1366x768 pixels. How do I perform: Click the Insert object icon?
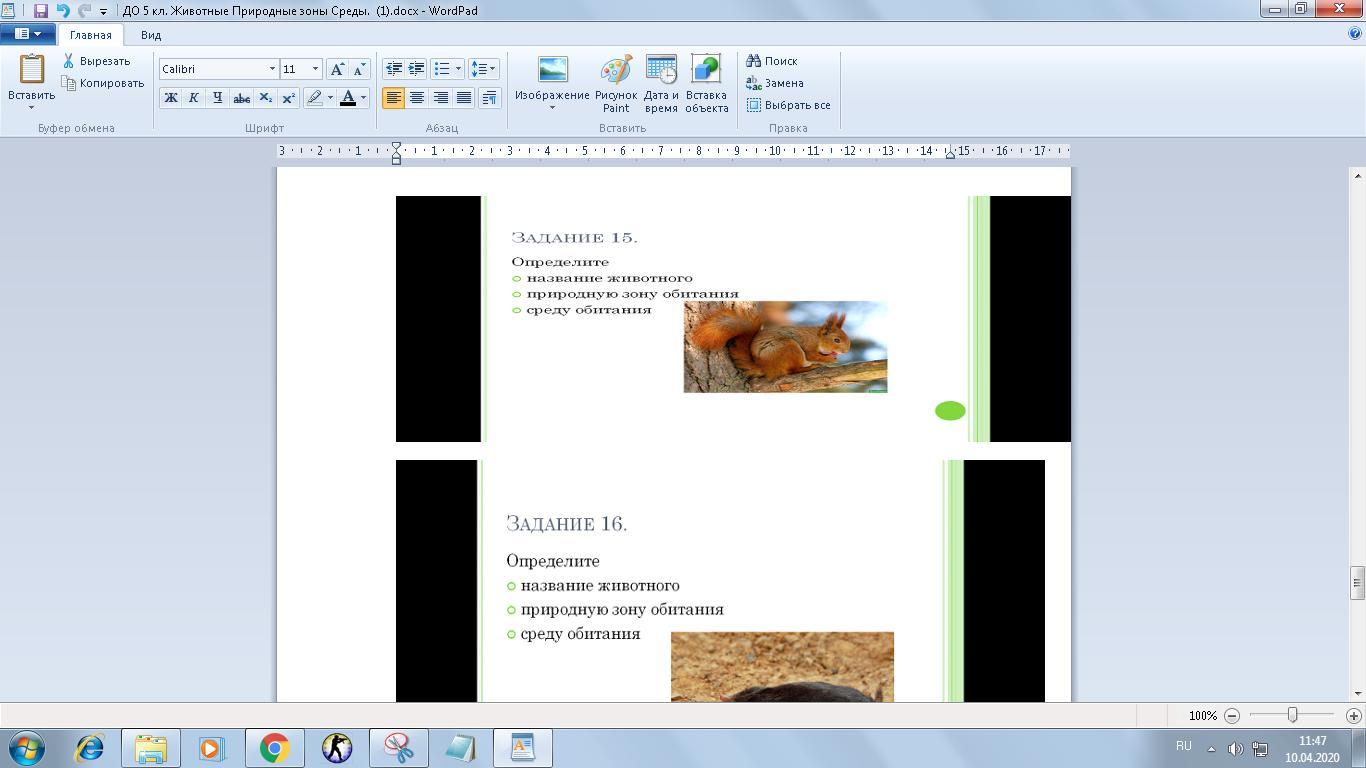pos(706,72)
